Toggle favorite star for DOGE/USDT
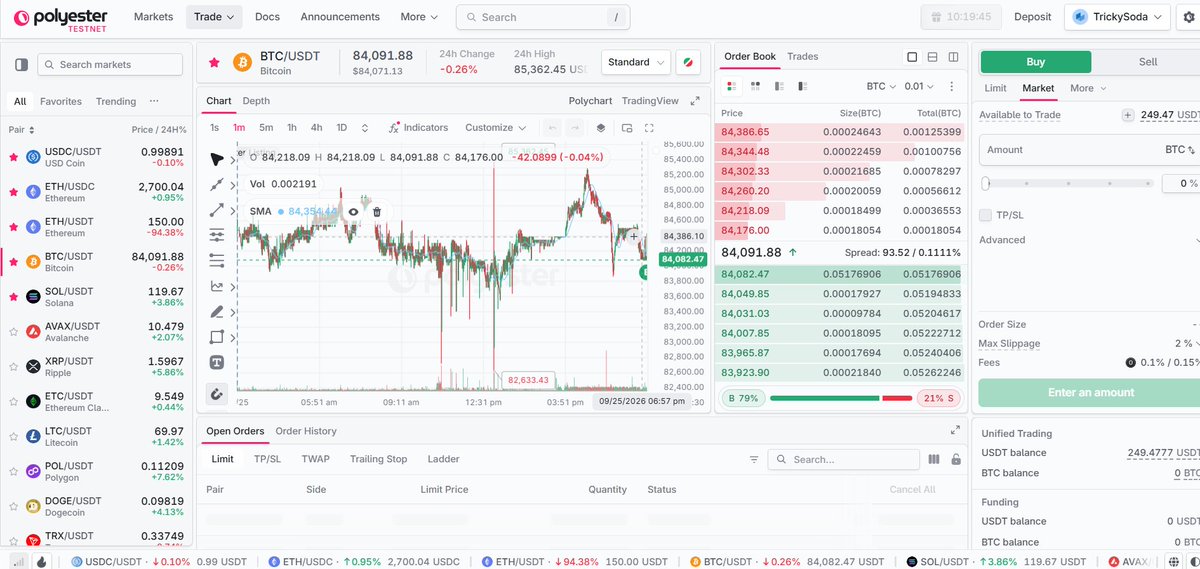 [13, 506]
